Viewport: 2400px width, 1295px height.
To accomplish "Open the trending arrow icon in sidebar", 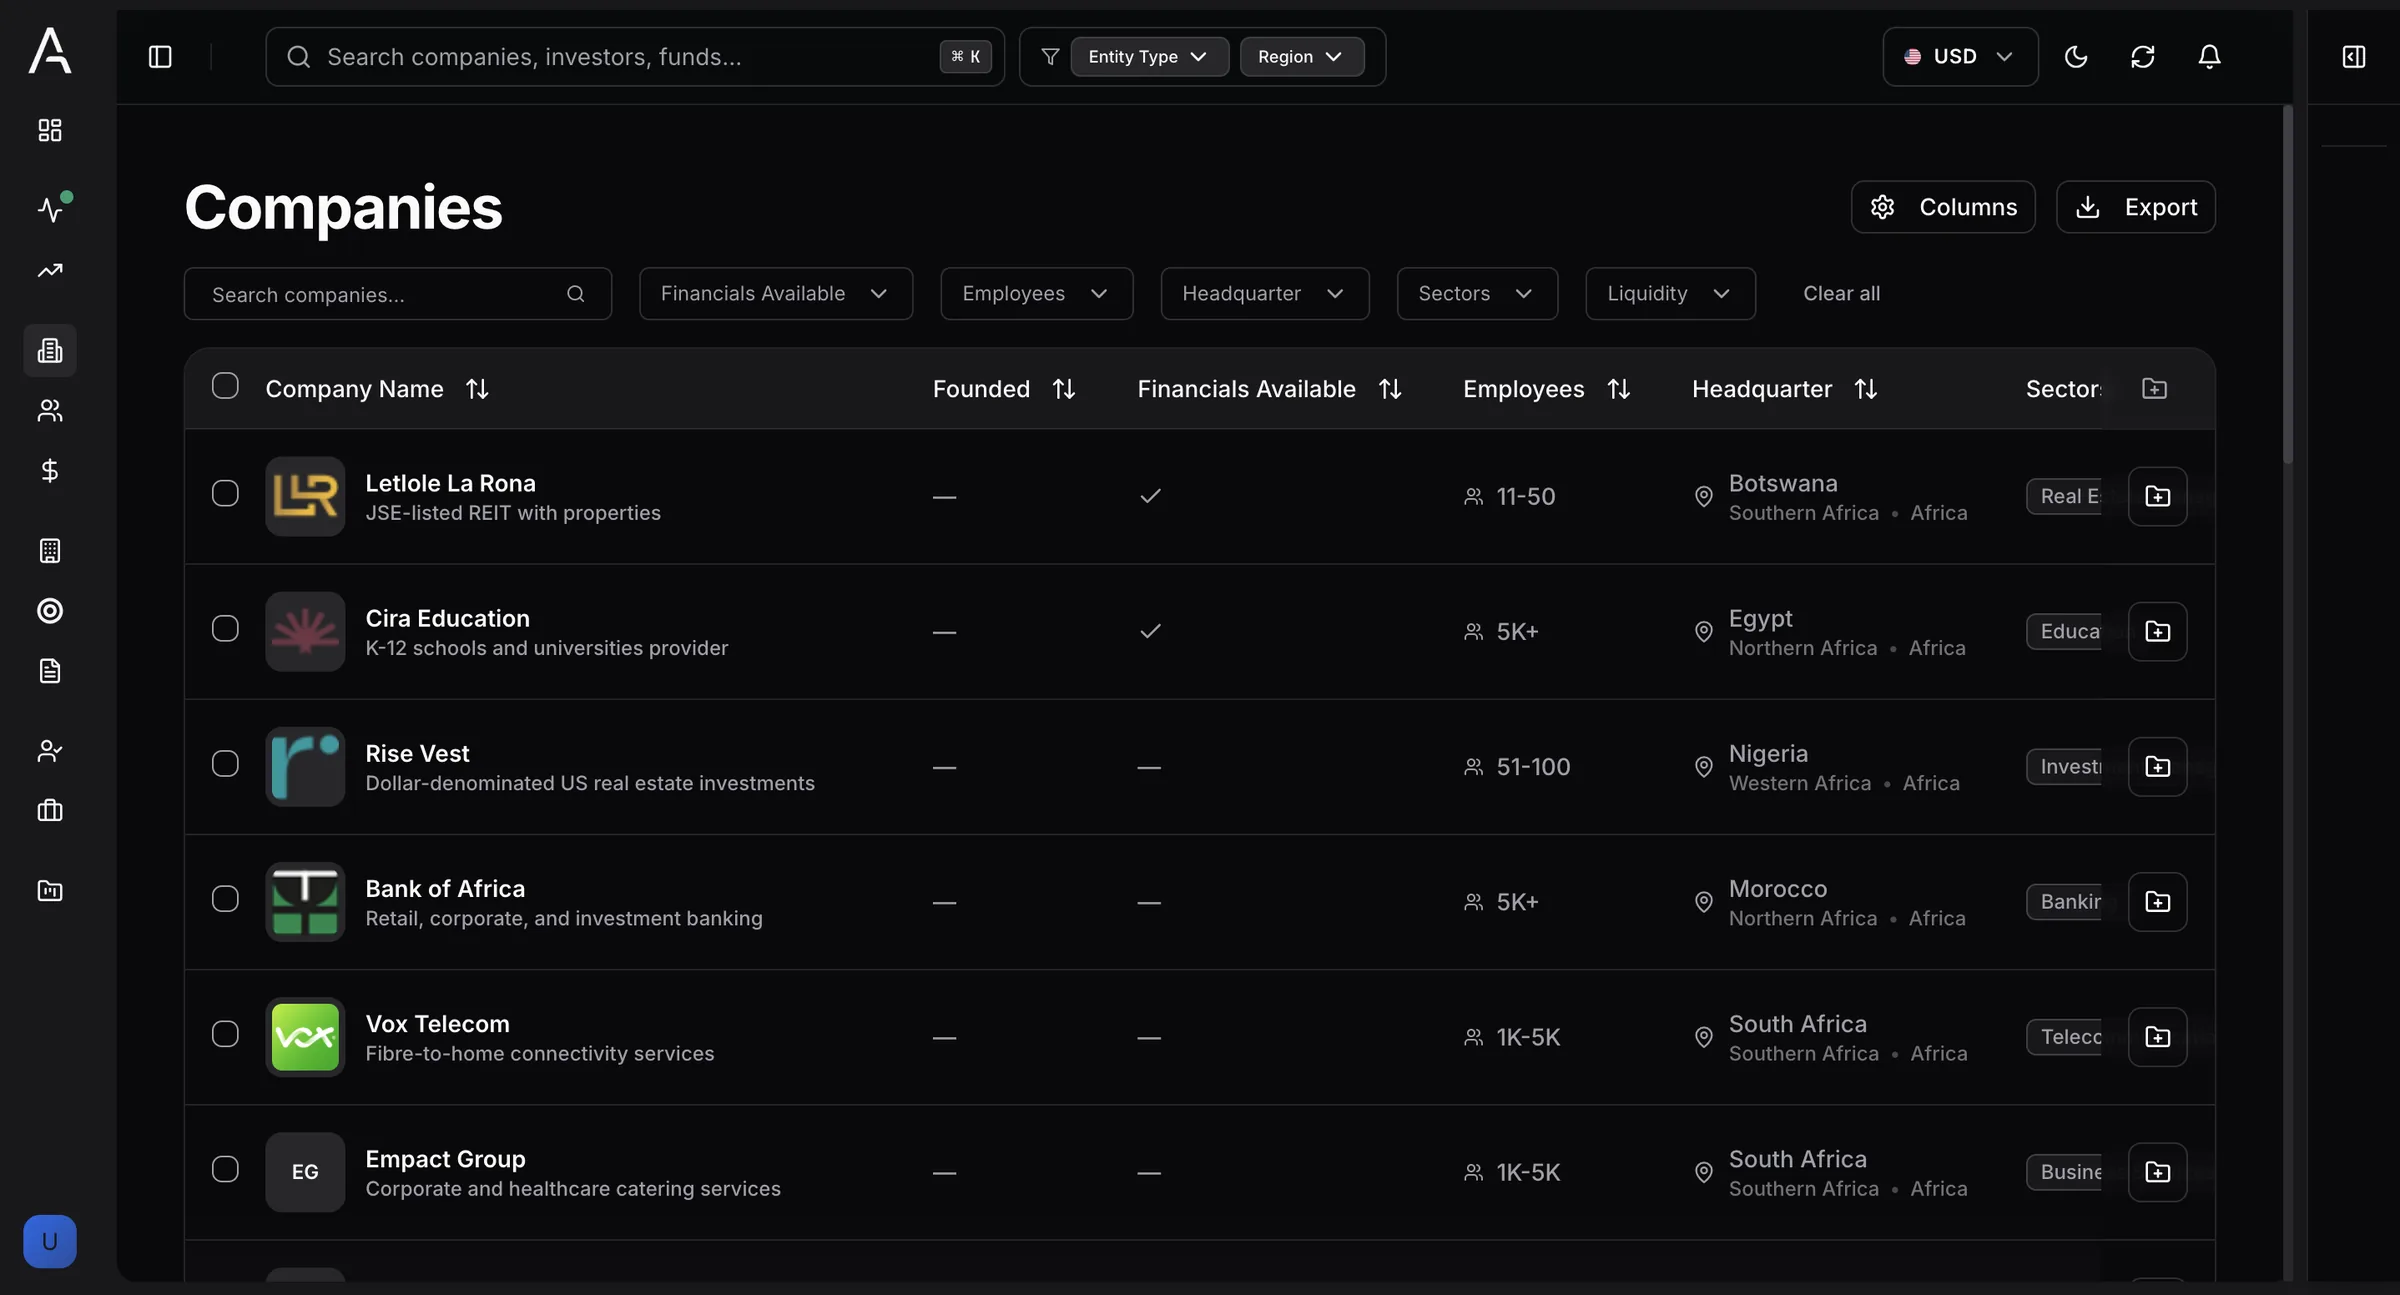I will click(50, 270).
